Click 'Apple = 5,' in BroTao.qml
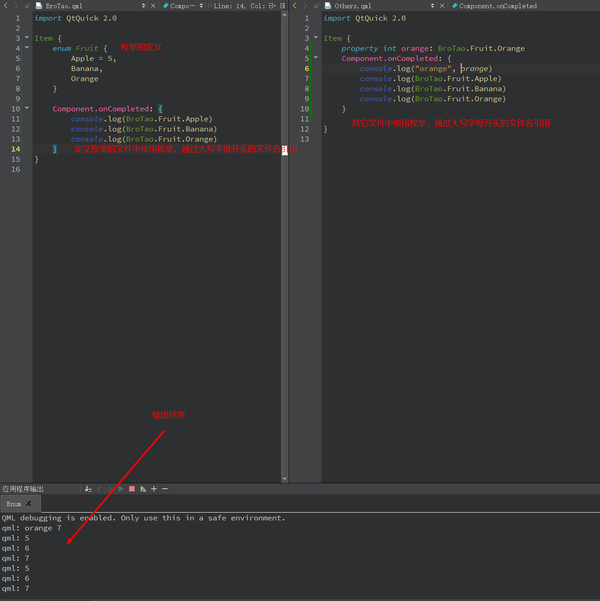The image size is (600, 601). (x=94, y=58)
